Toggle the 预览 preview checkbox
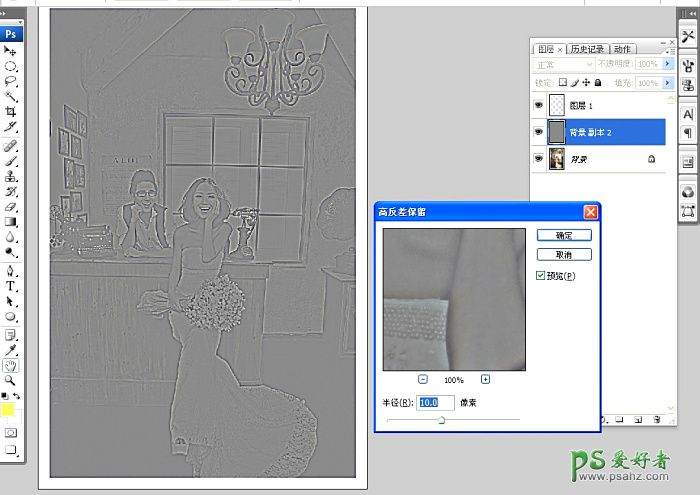700x495 pixels. [541, 275]
